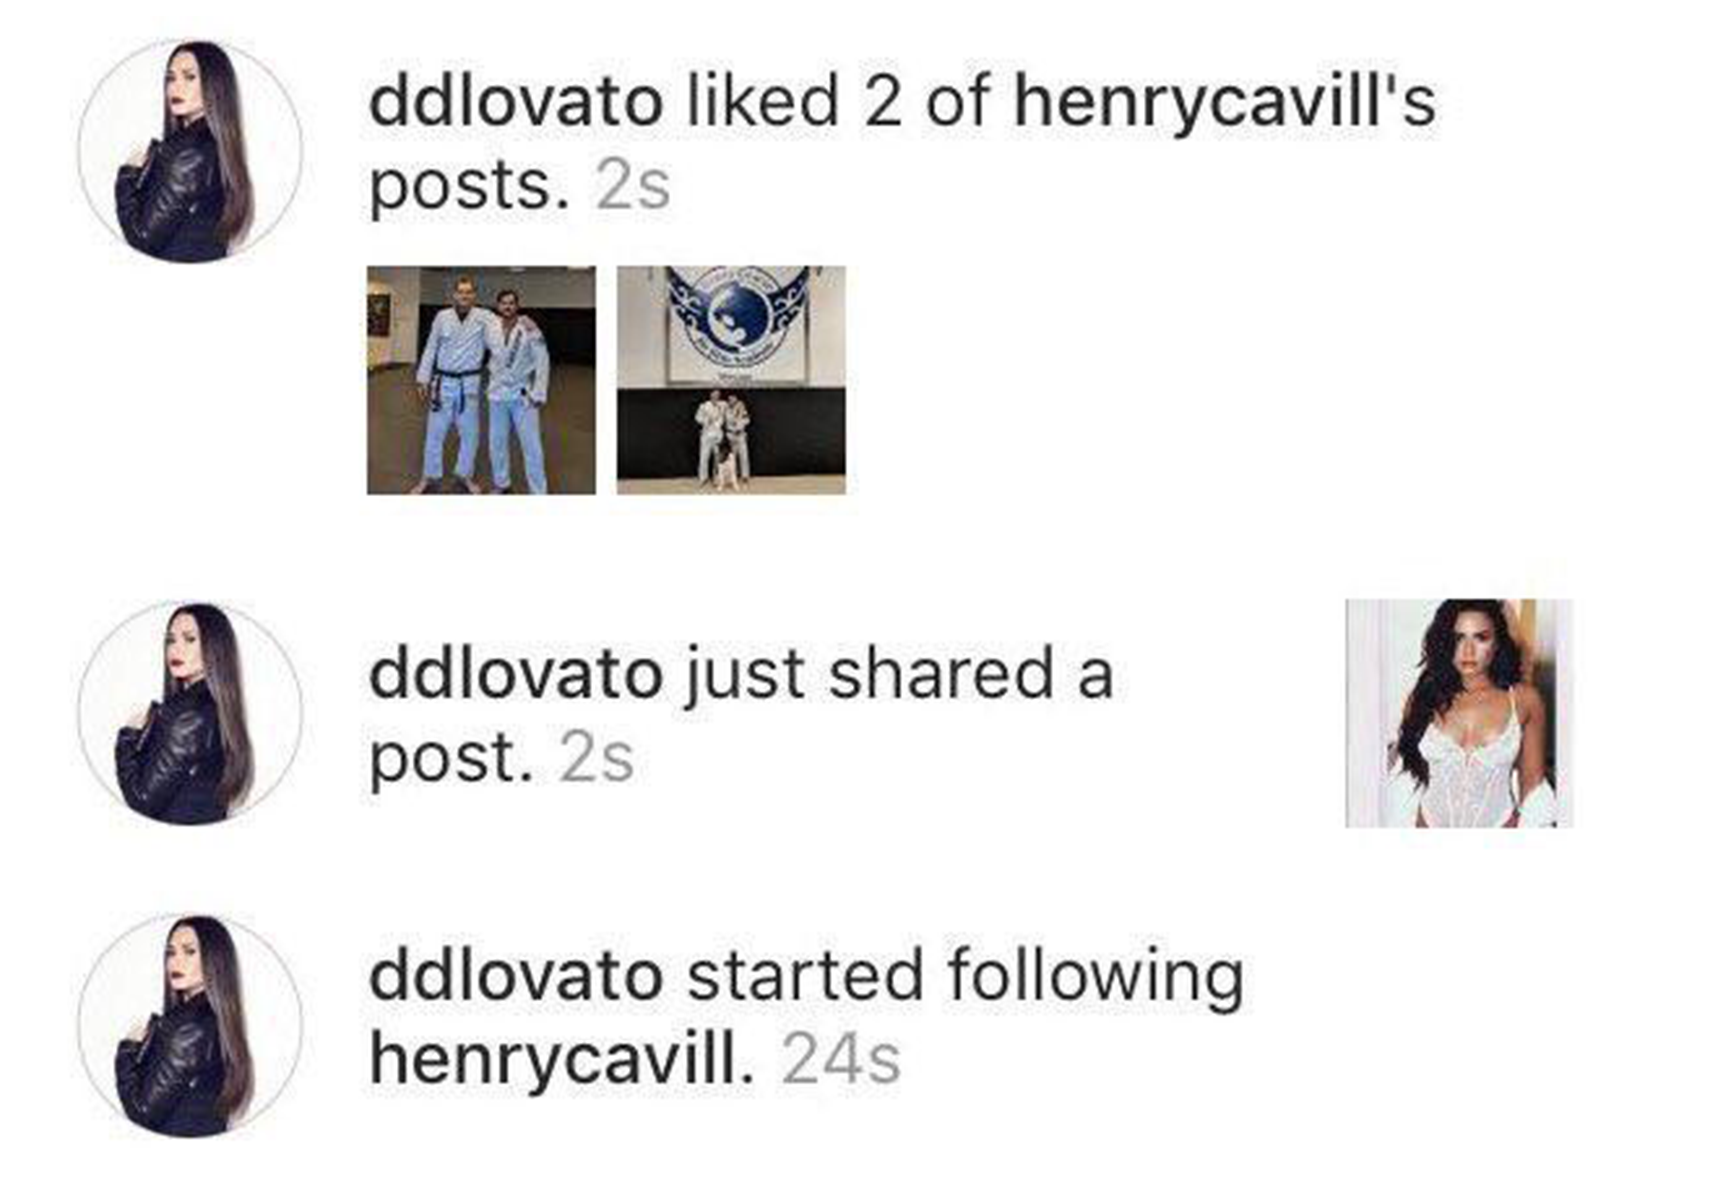Viewport: 1735px width, 1197px height.
Task: Open ddlovato username in the 'liked 2 of' notification
Action: [516, 102]
